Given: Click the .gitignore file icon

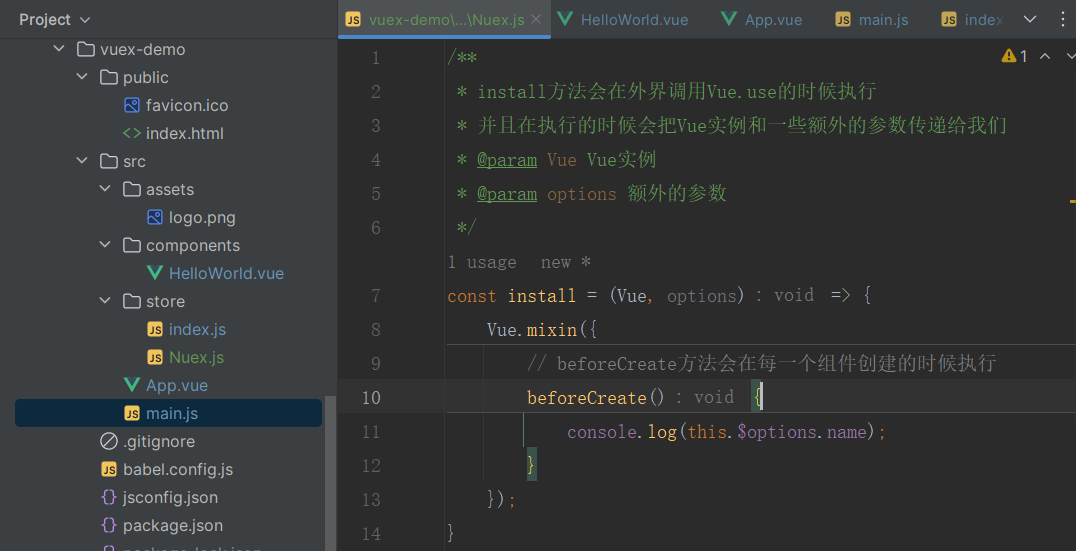Looking at the screenshot, I should pos(108,441).
